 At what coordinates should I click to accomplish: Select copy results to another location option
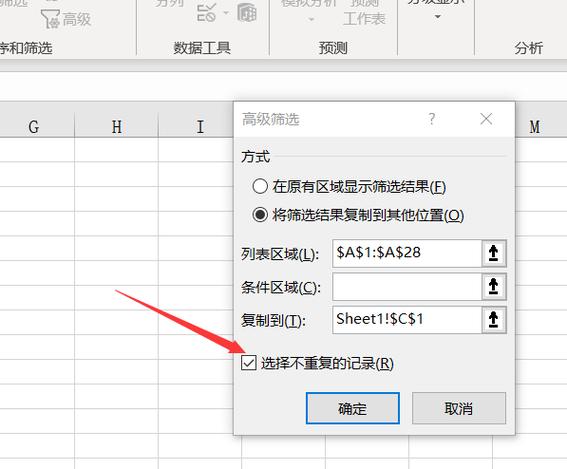coord(260,215)
